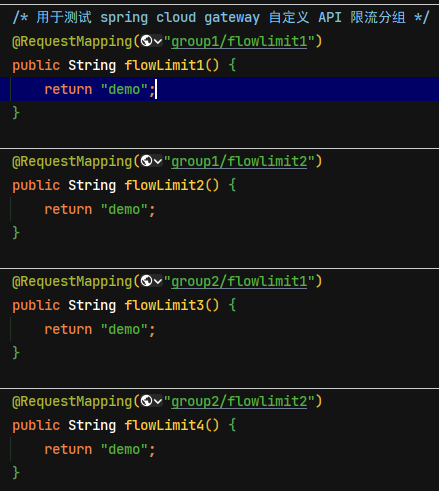This screenshot has height=491, width=439.
Task: Place cursor in flowLimit1 method name
Action: (x=164, y=65)
